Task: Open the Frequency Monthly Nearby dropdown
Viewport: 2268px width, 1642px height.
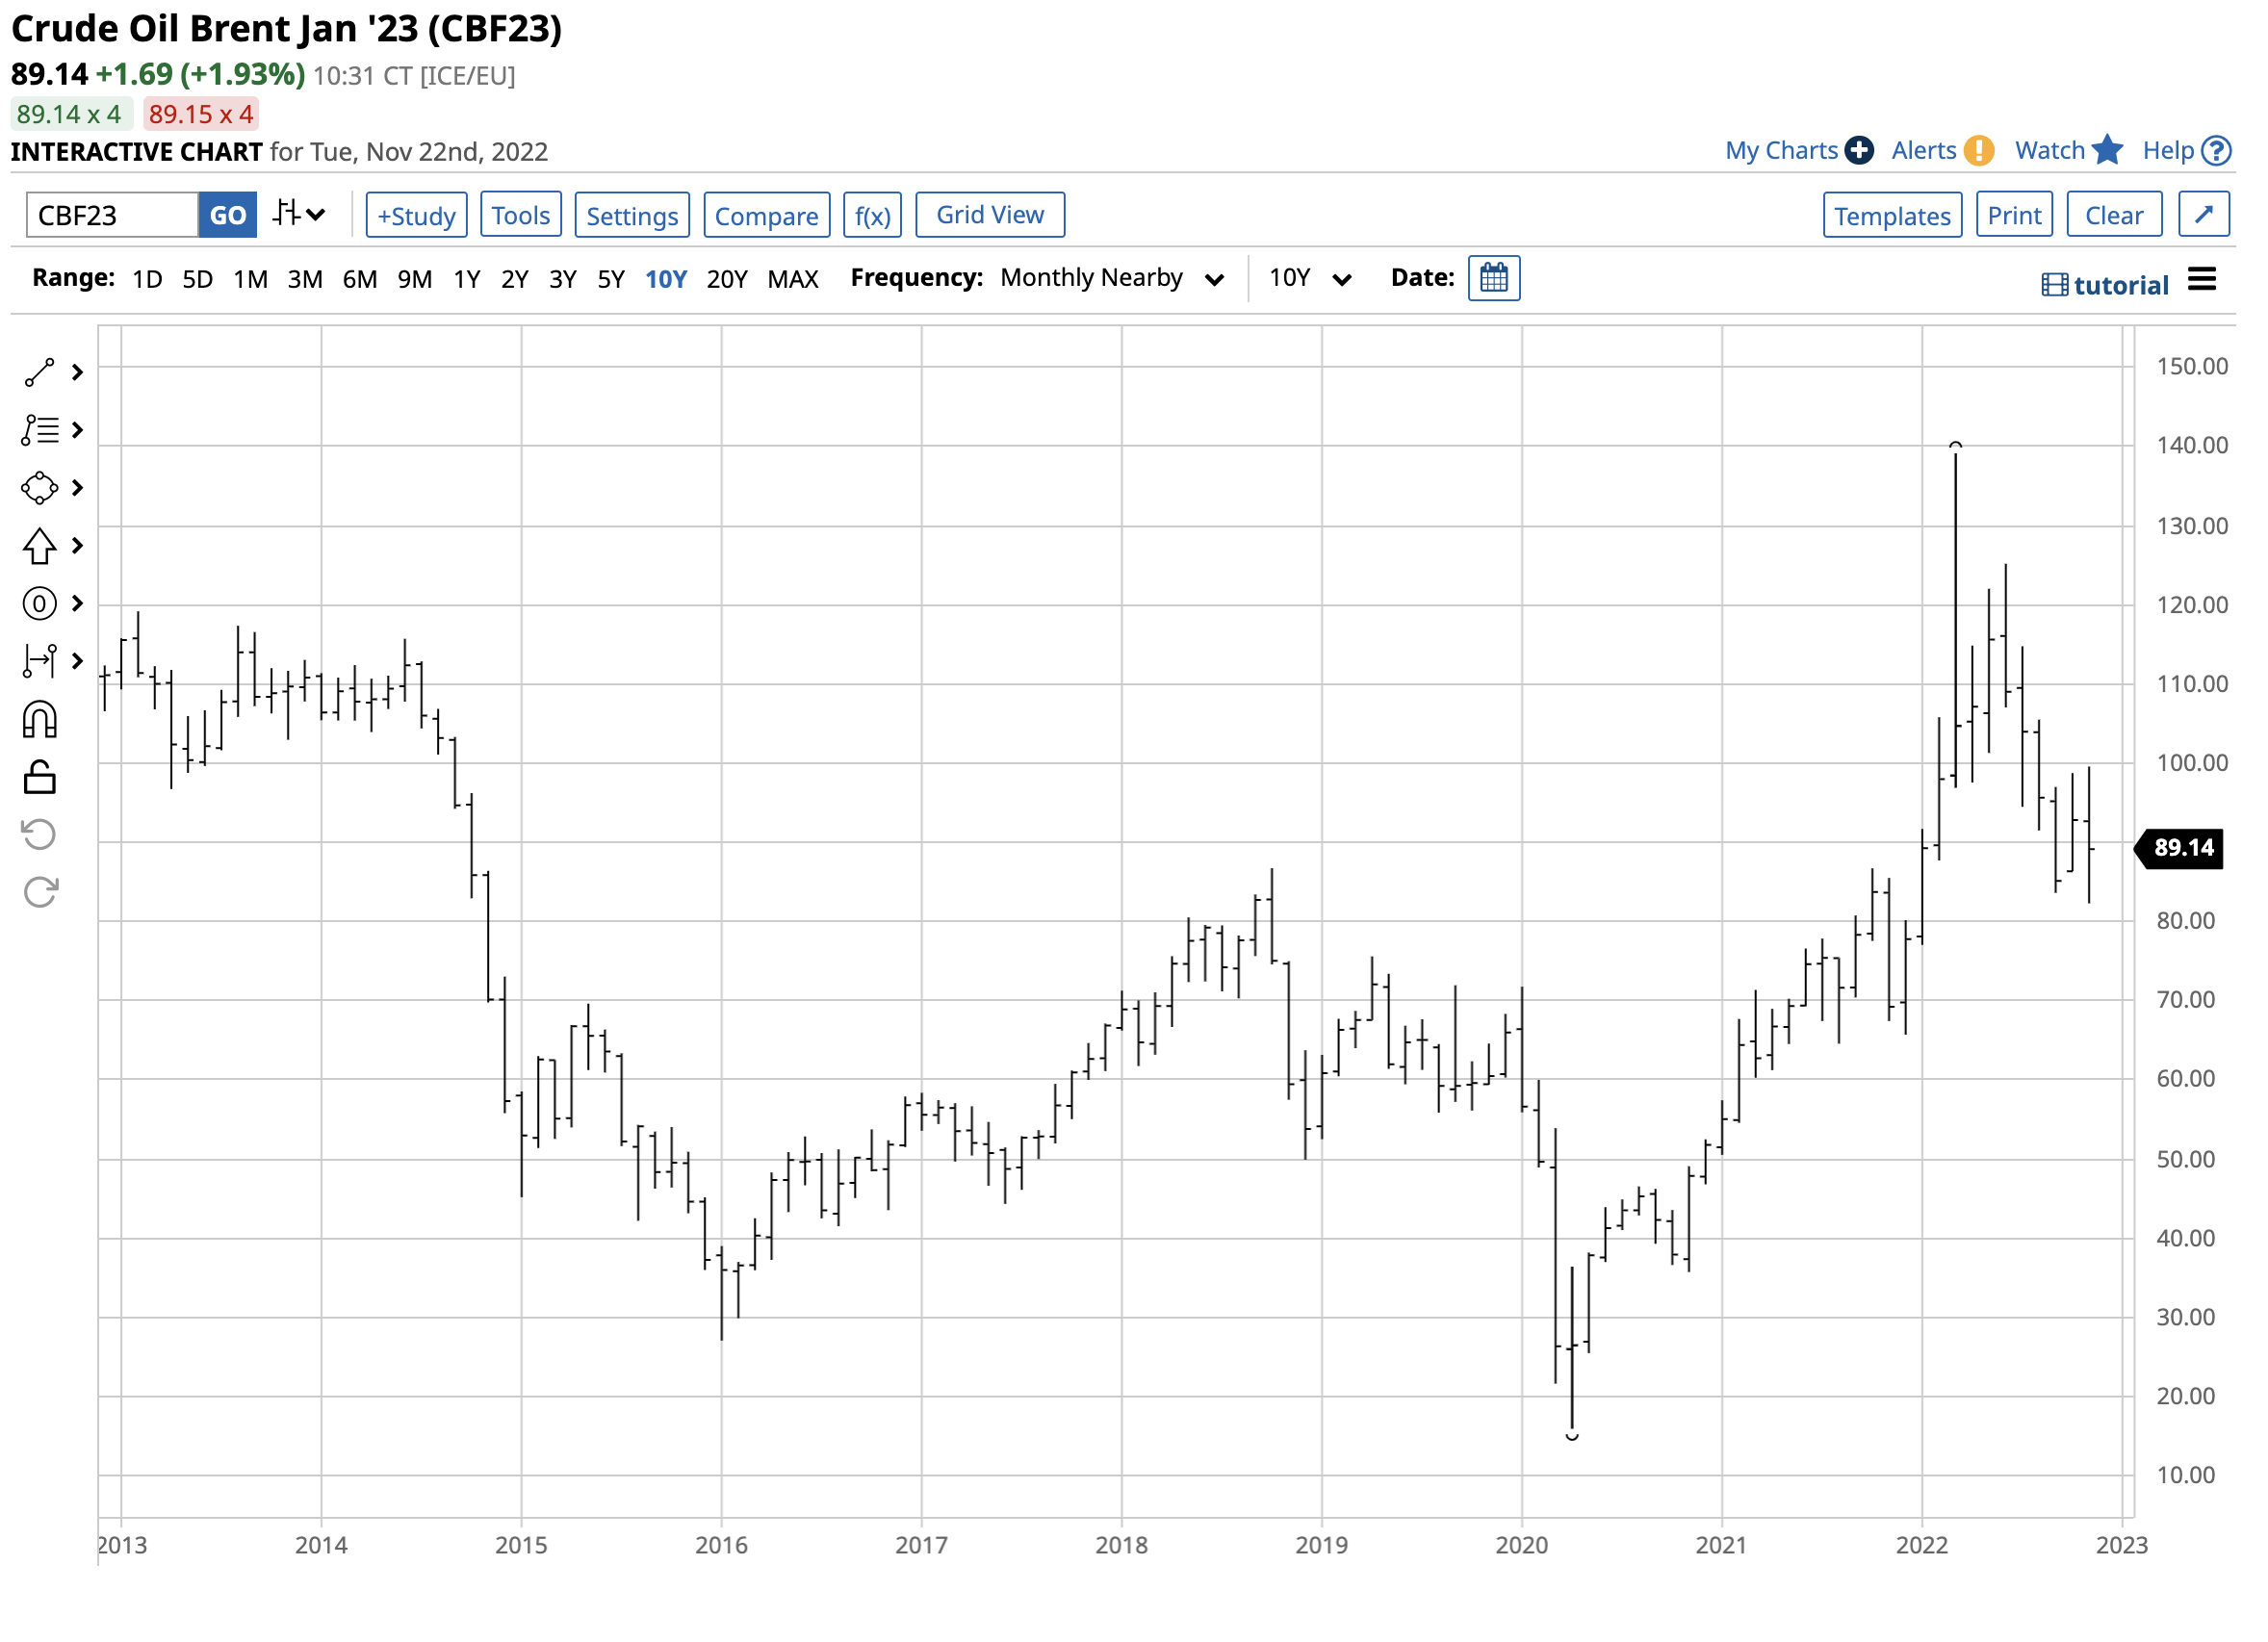Action: tap(1113, 278)
